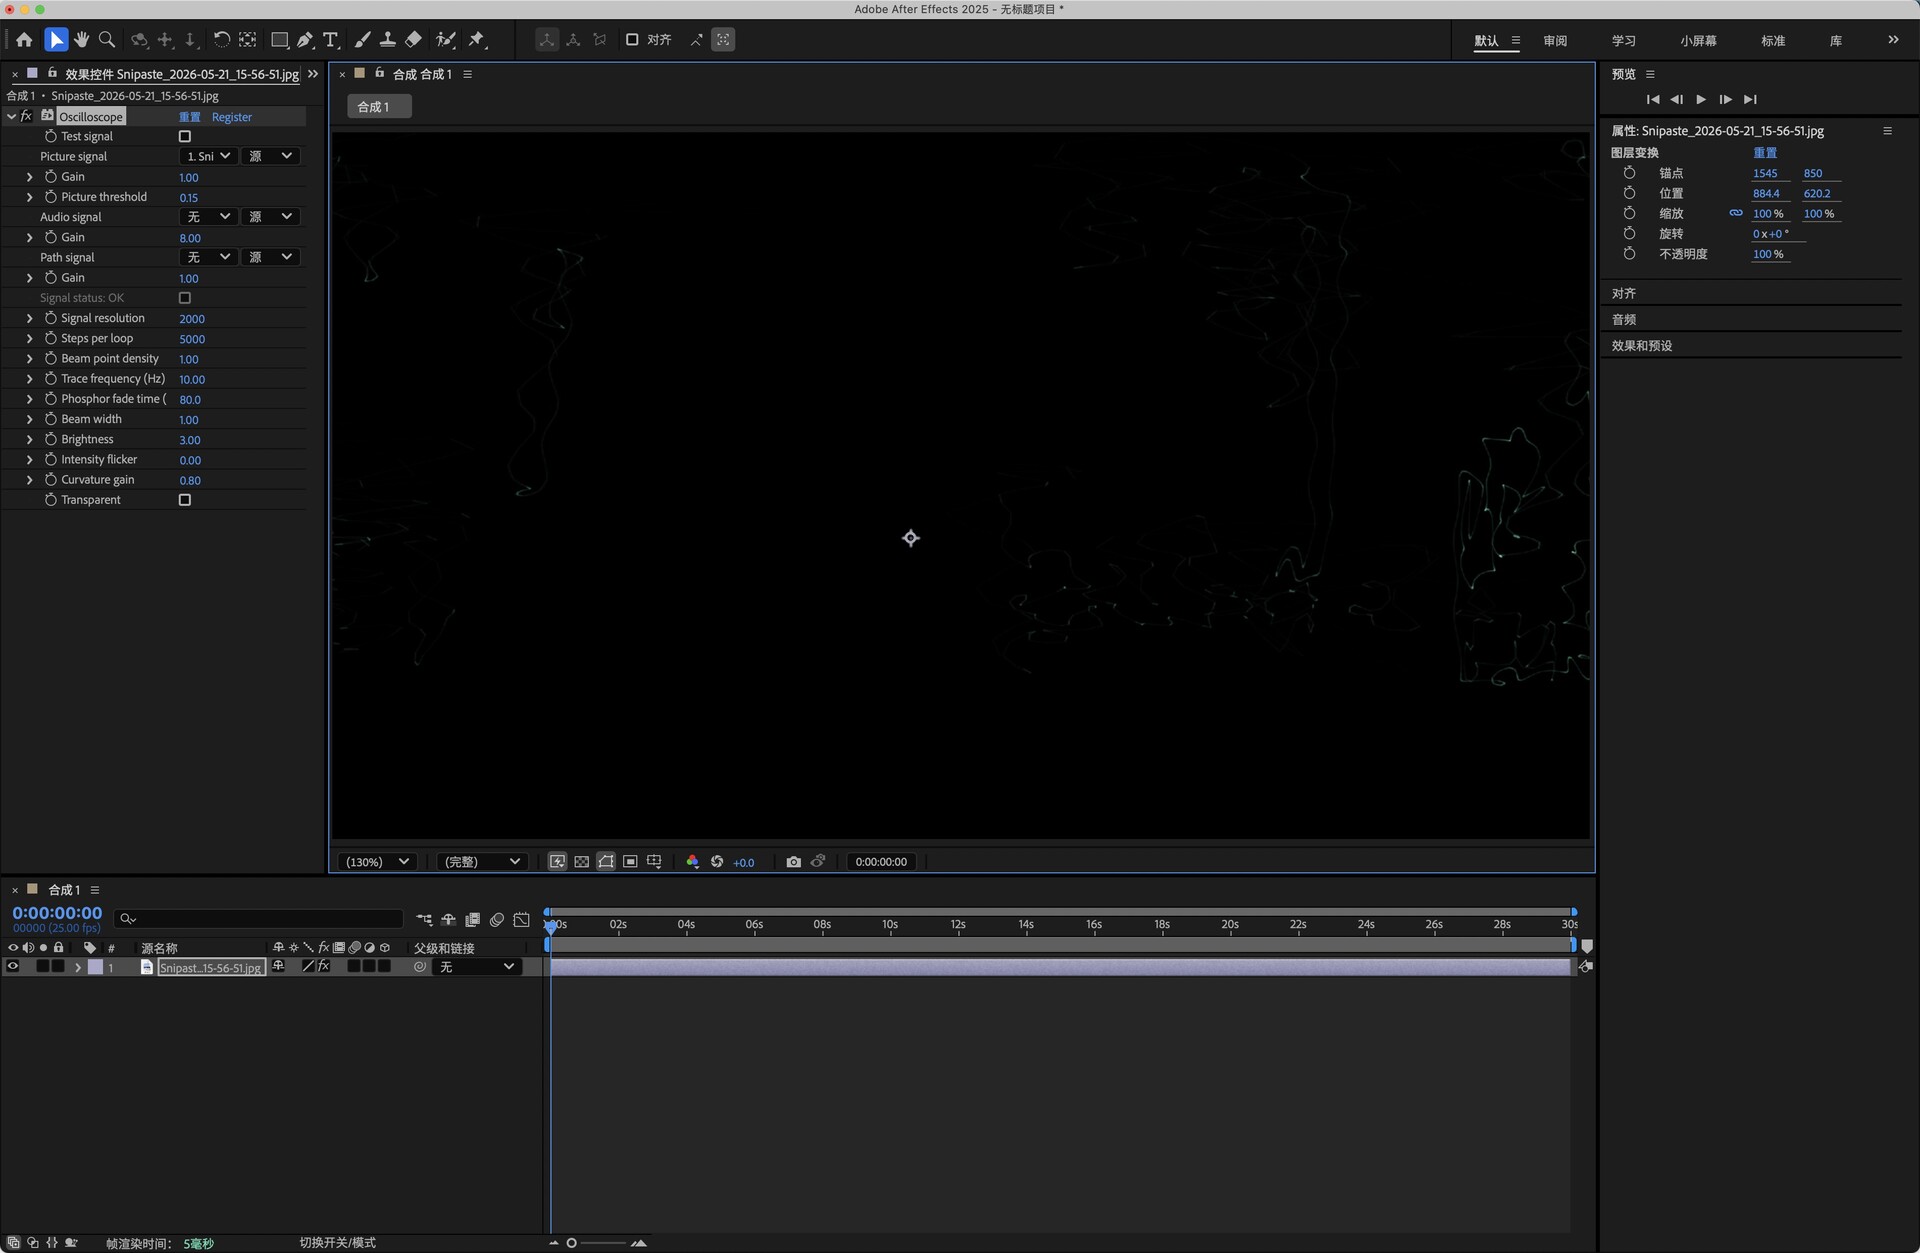Viewport: 1920px width, 1253px height.
Task: Open the viewer magnification (130%) dropdown
Action: pos(377,861)
